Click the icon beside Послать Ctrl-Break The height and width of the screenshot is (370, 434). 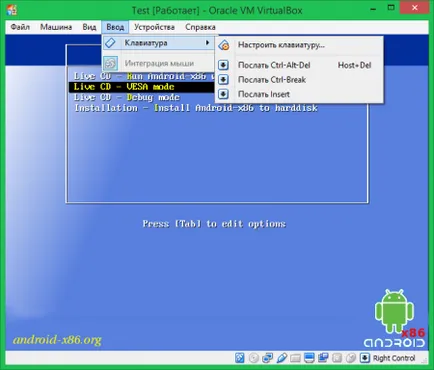coord(223,79)
